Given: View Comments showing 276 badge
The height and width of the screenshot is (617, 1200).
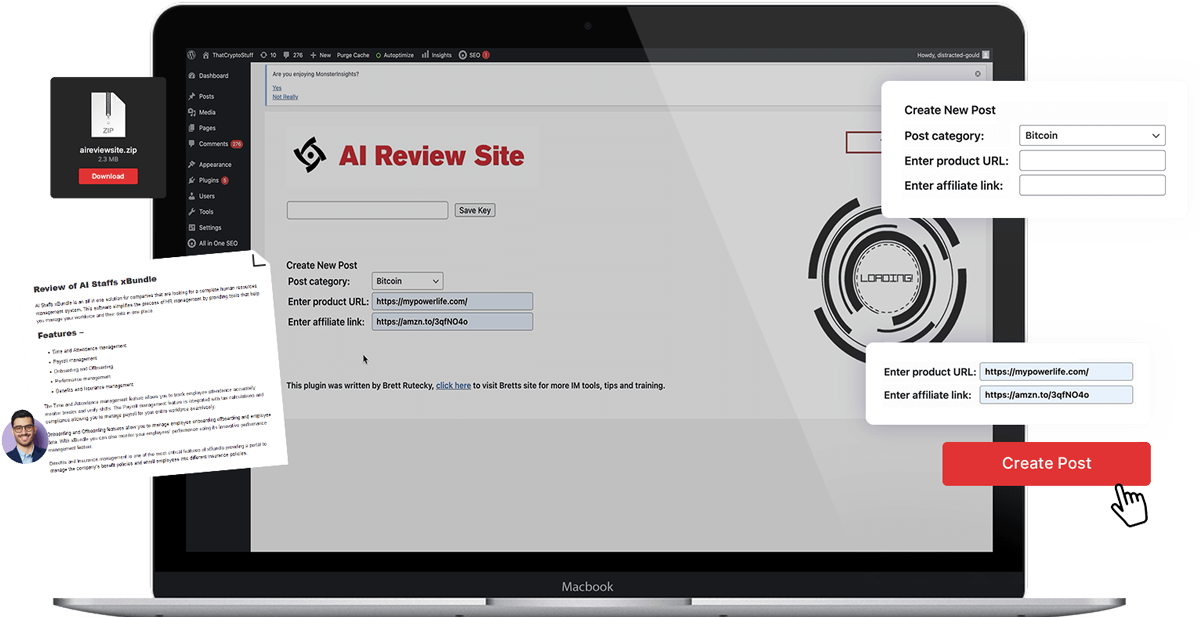Looking at the screenshot, I should (215, 144).
